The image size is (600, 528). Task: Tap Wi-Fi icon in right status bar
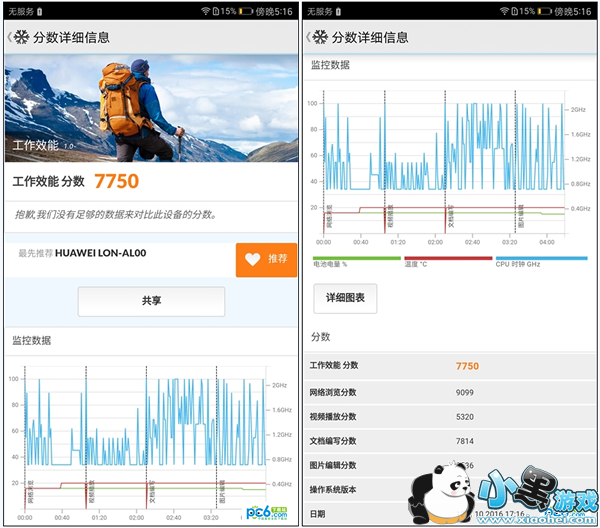click(x=504, y=11)
